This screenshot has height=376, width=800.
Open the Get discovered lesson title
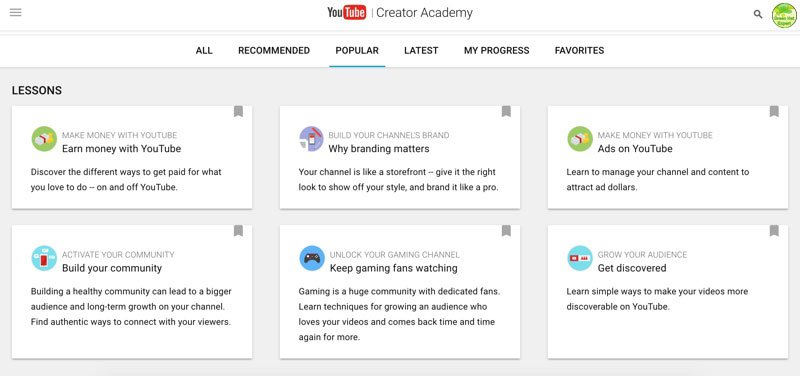[632, 268]
